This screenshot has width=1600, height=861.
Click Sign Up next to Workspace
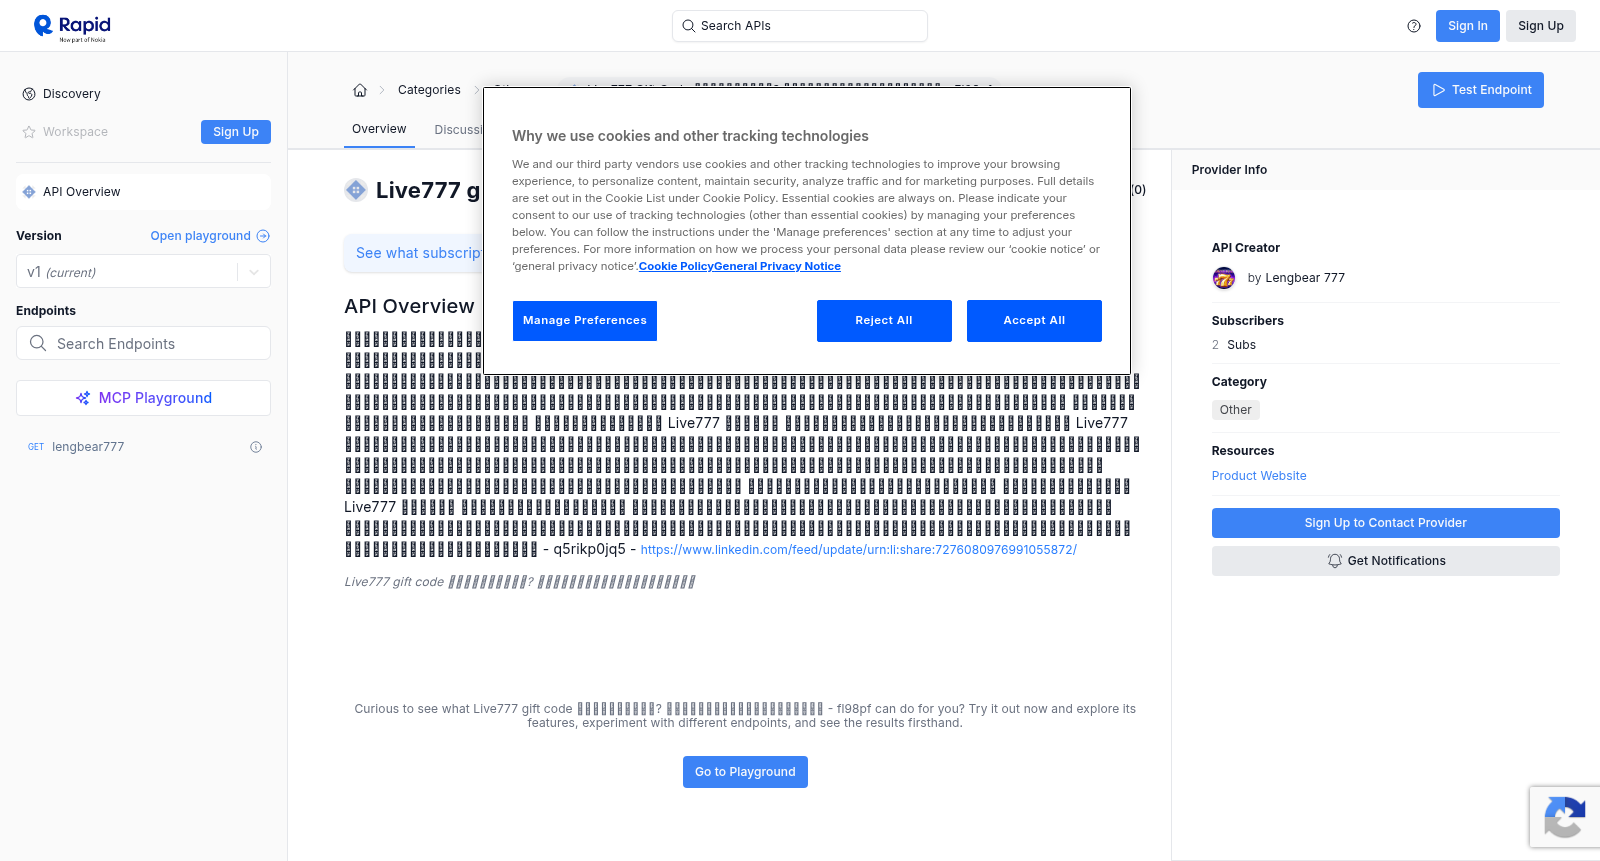(236, 132)
